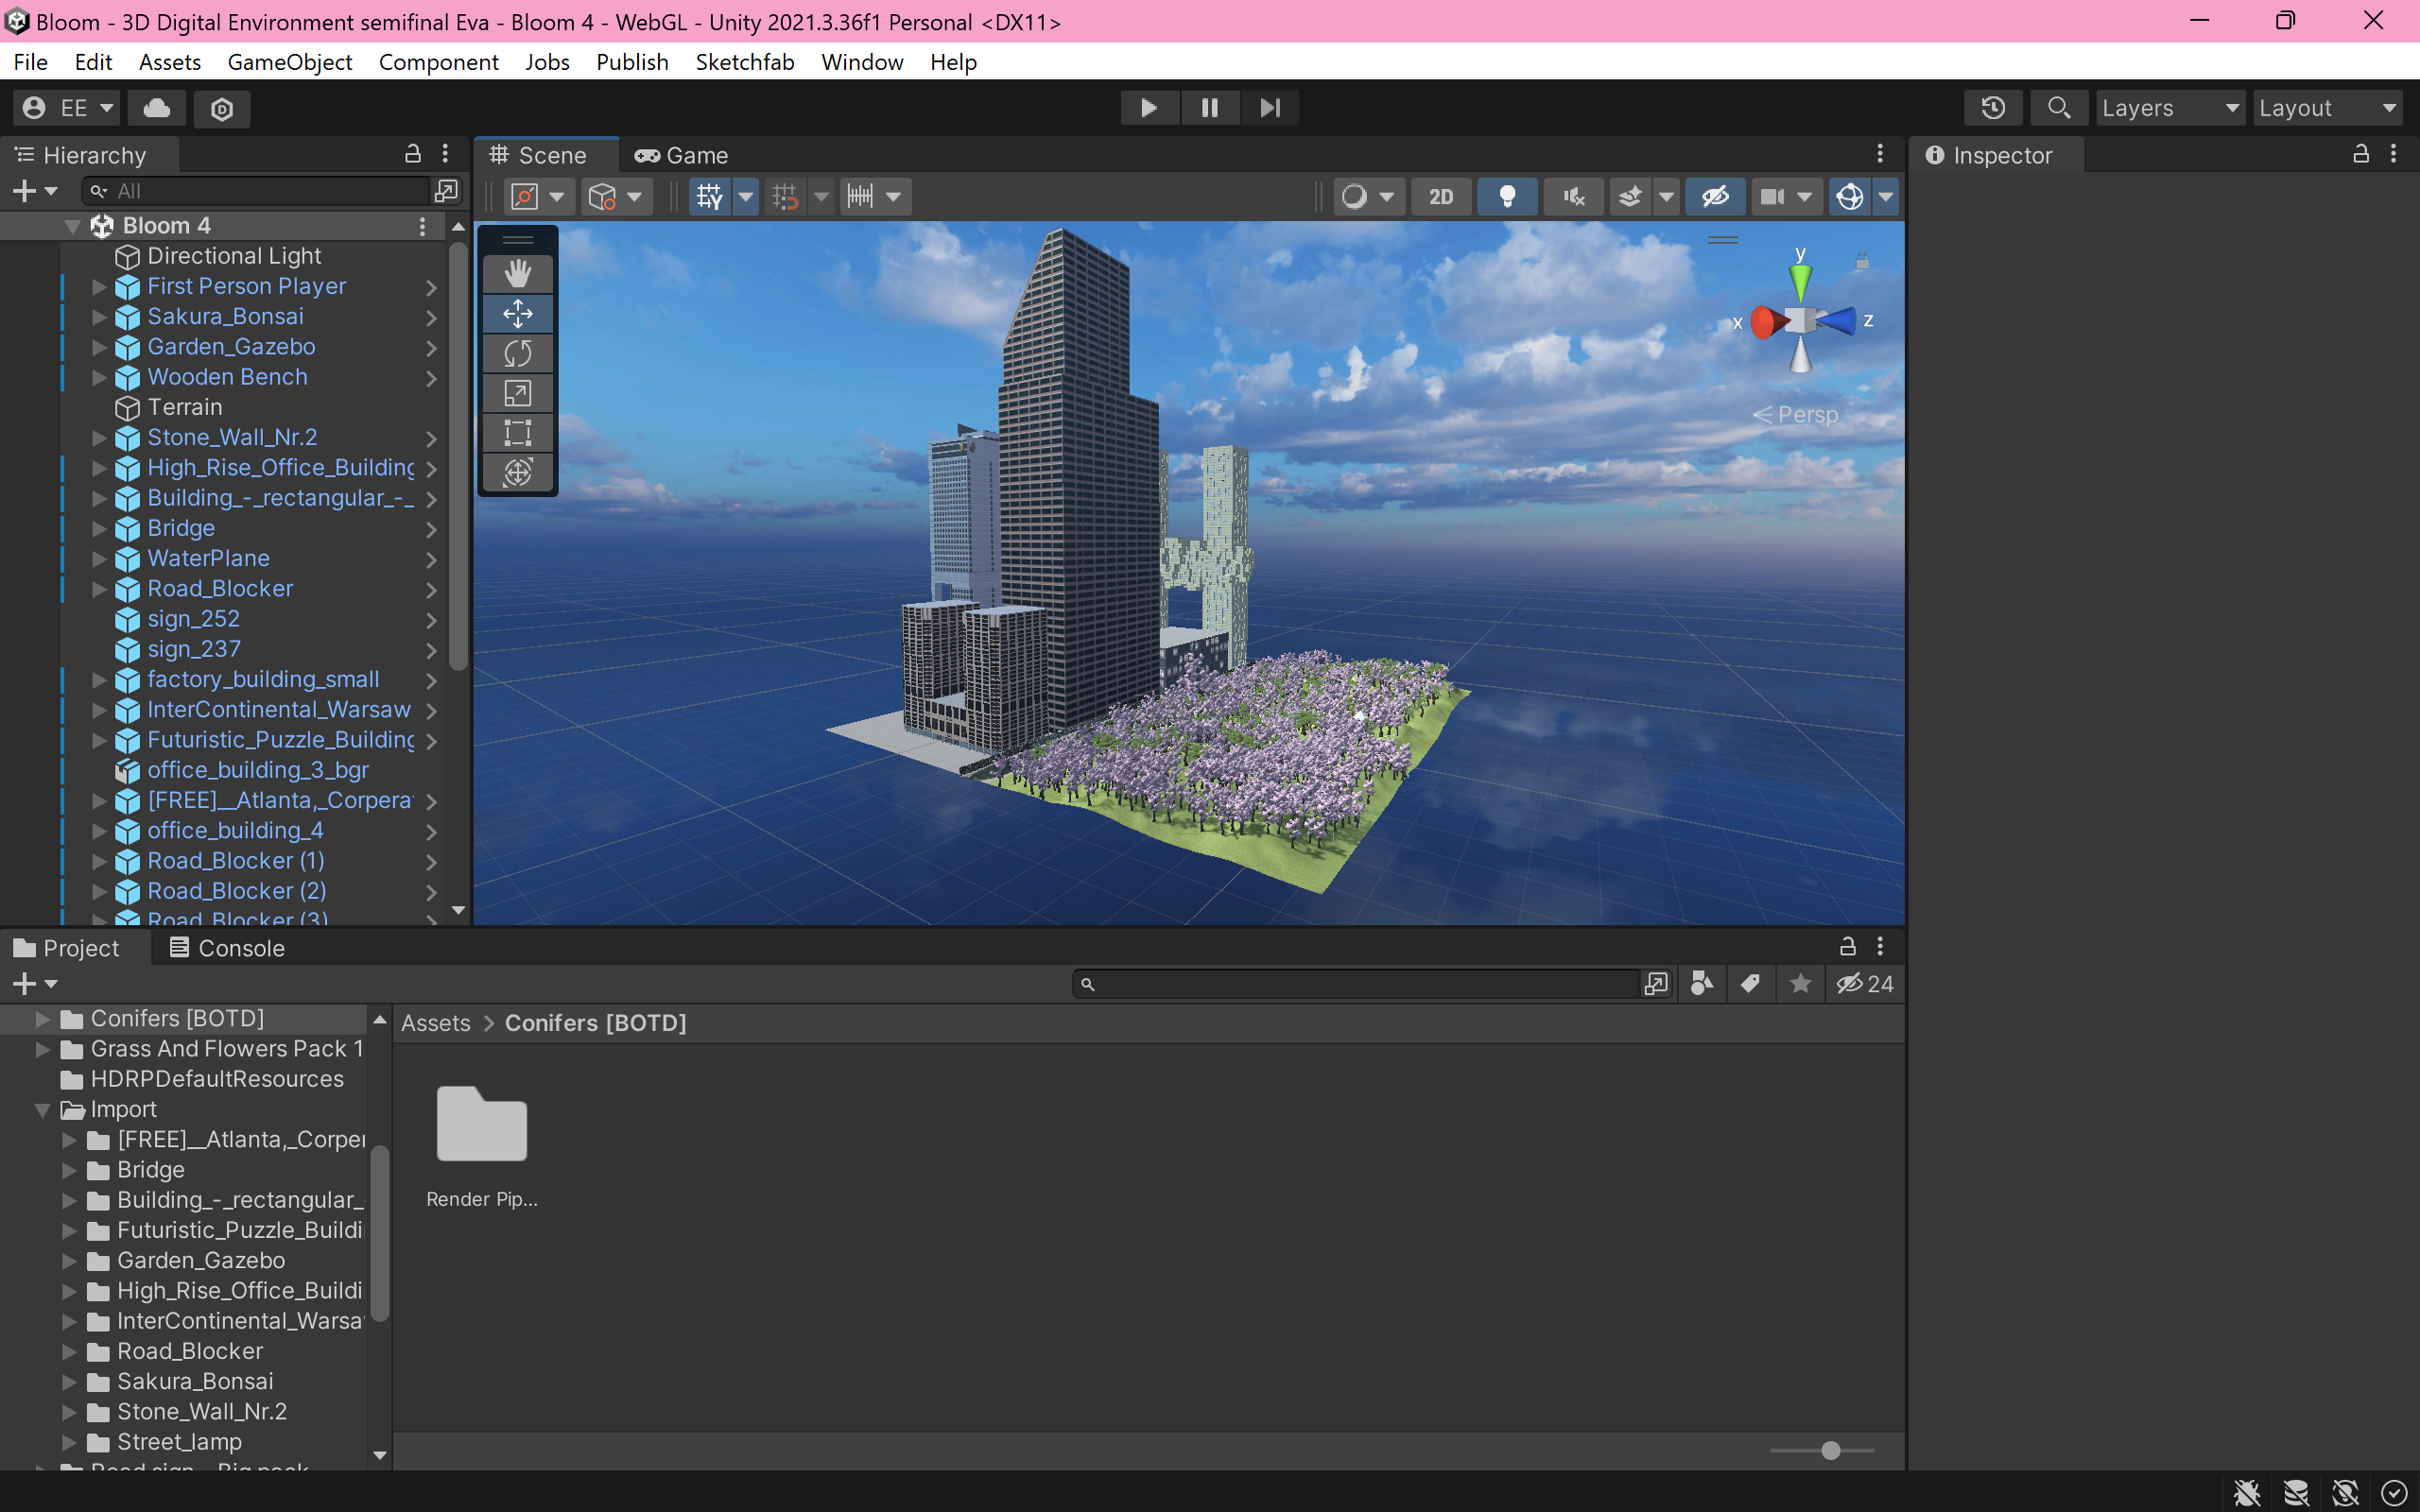Toggle hidden objects visibility in Scene

[x=1716, y=197]
